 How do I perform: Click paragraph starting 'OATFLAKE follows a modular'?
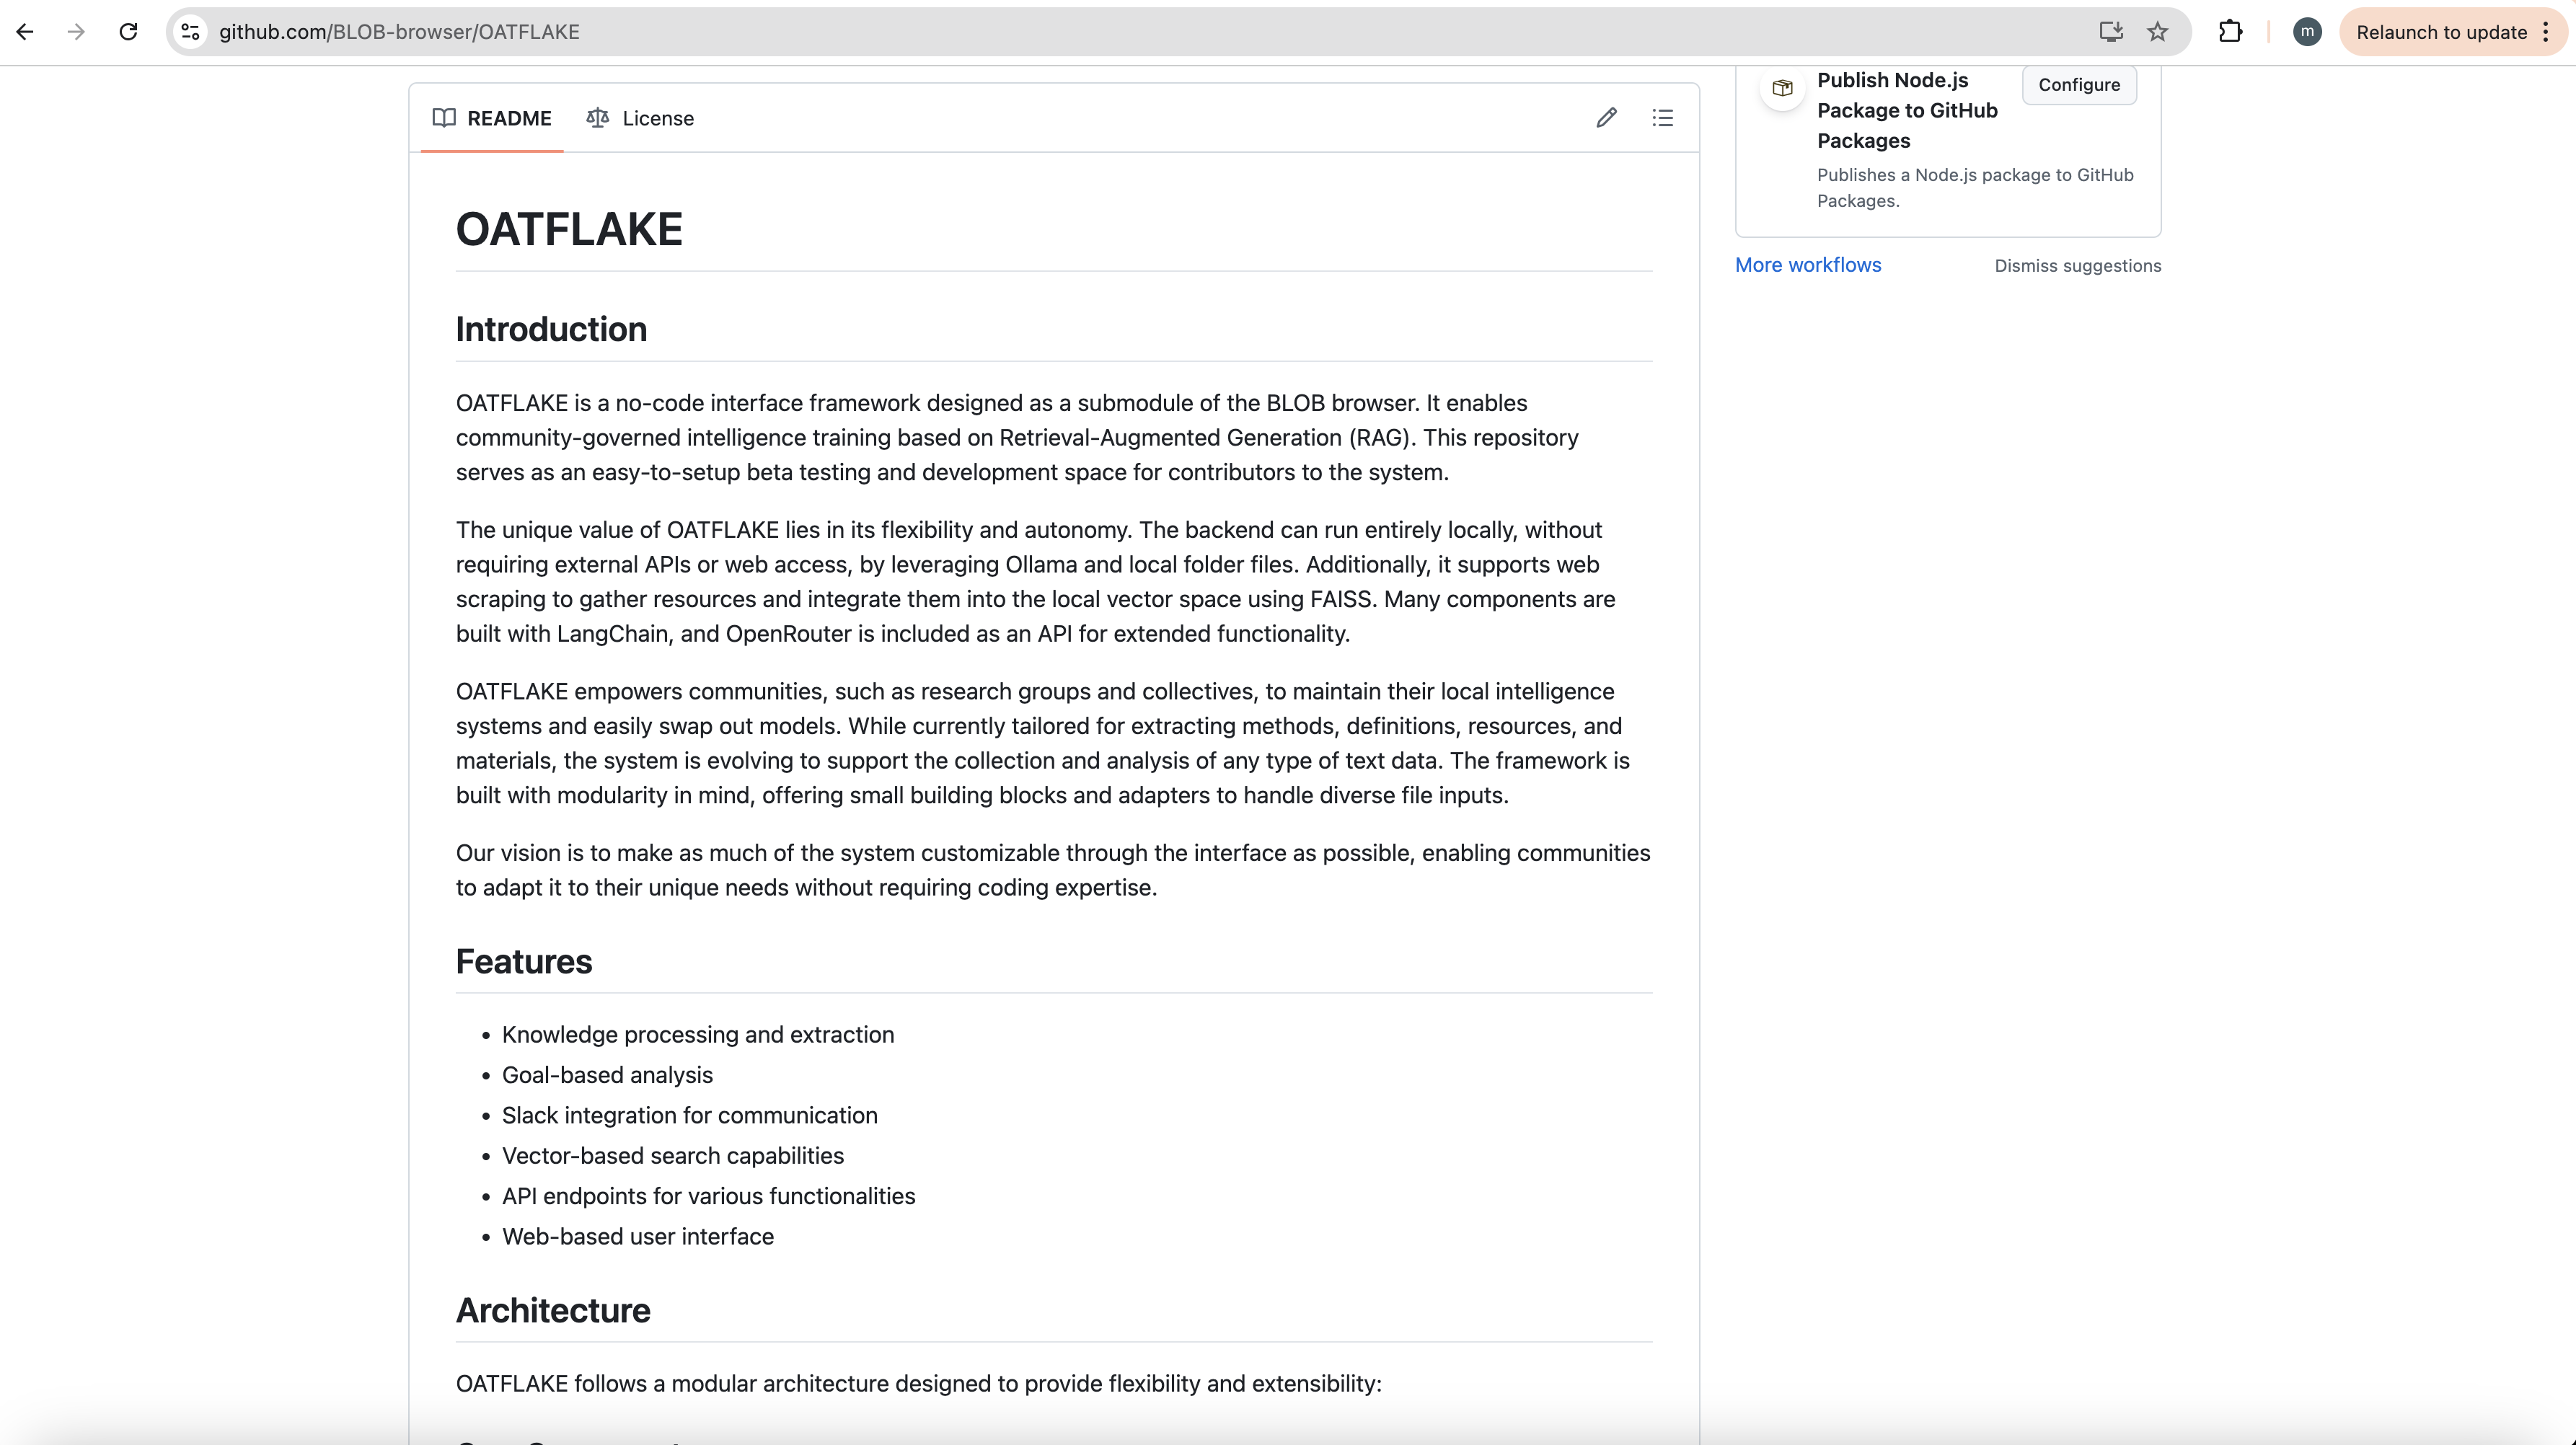point(918,1384)
